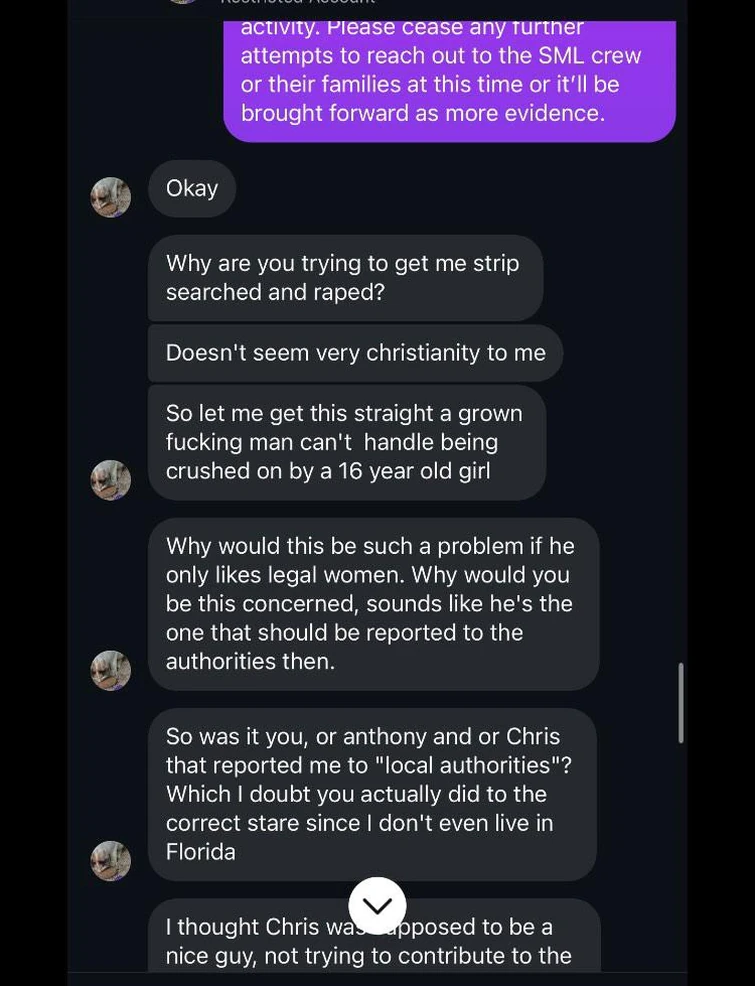Click the "Restricted Account" label in header
This screenshot has height=986, width=755.
pyautogui.click(x=298, y=3)
